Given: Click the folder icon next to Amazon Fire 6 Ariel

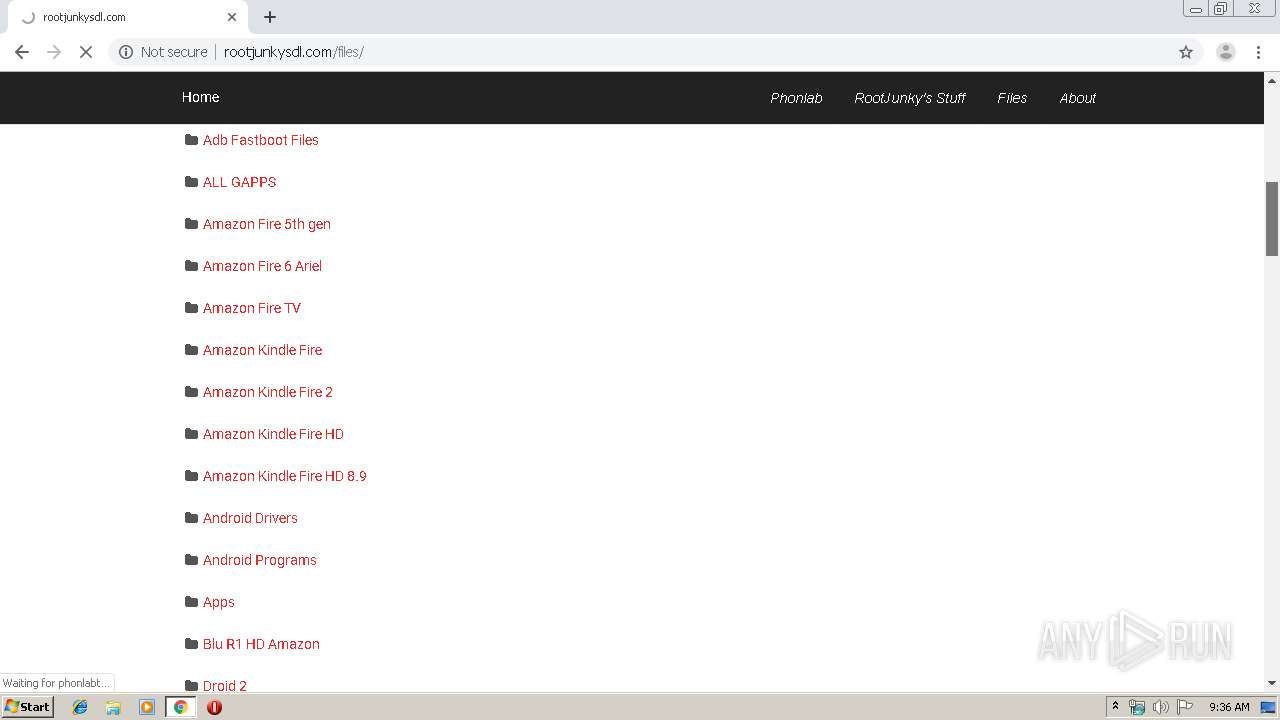Looking at the screenshot, I should point(191,266).
